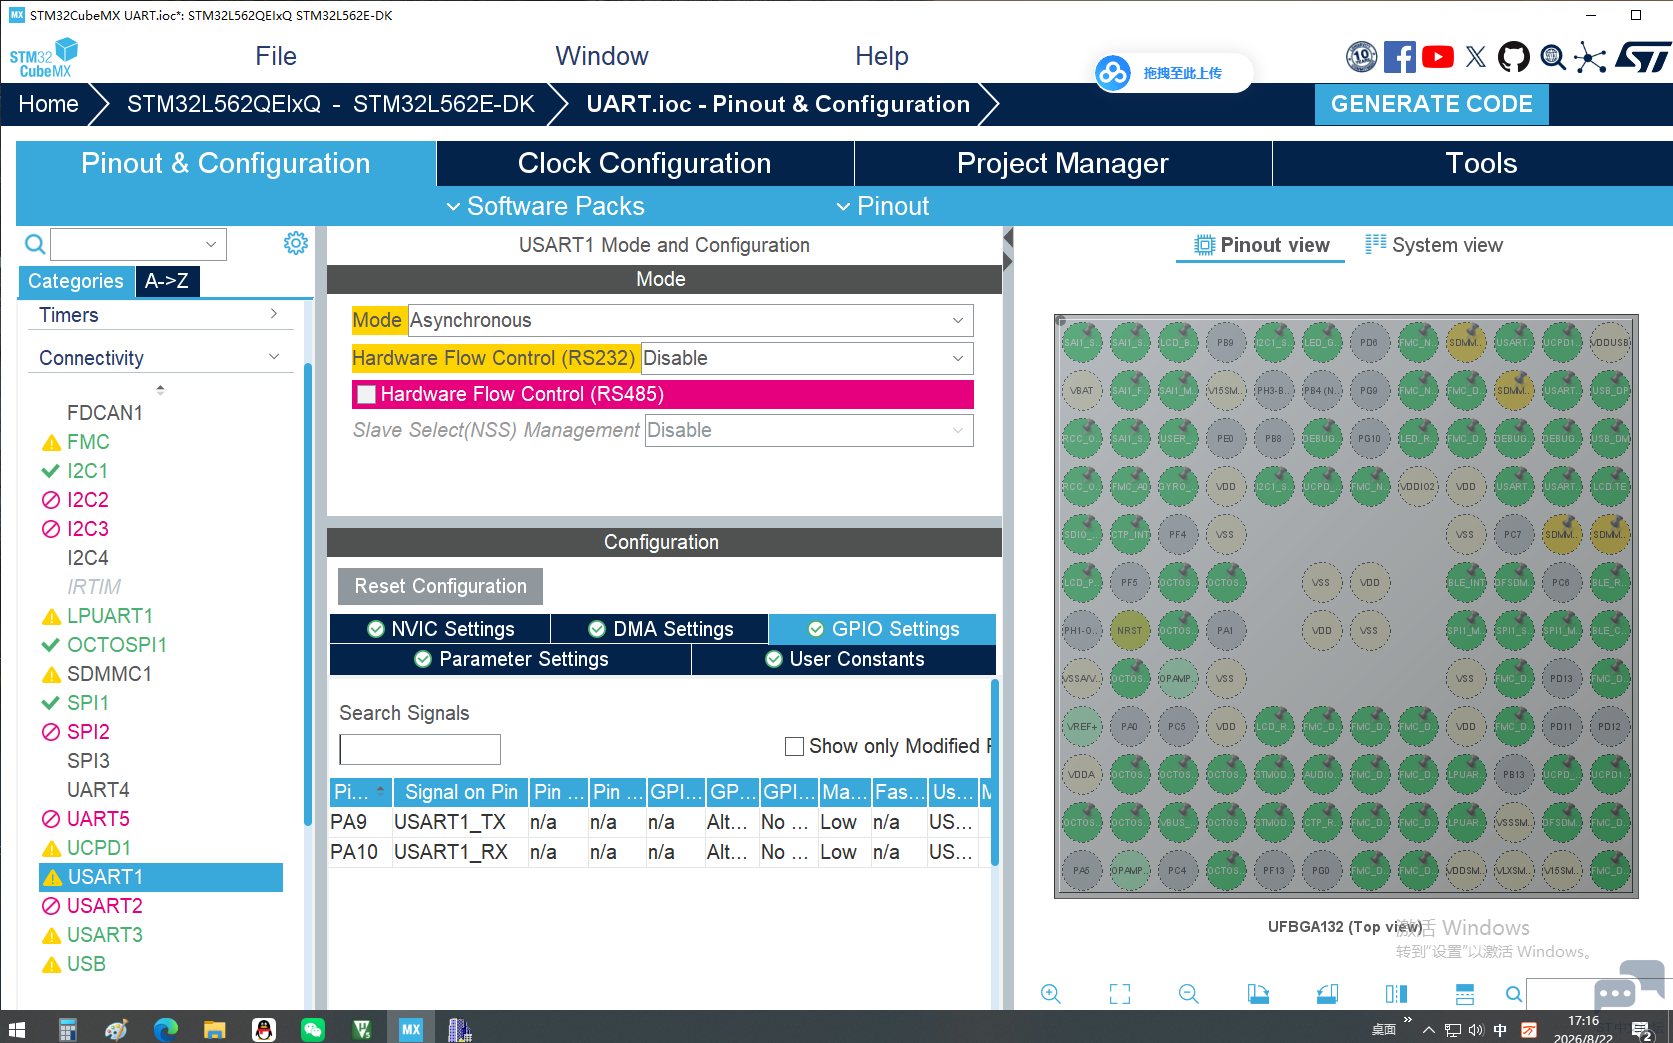Select the PA9 USART1_TX row
This screenshot has width=1673, height=1043.
pos(660,822)
